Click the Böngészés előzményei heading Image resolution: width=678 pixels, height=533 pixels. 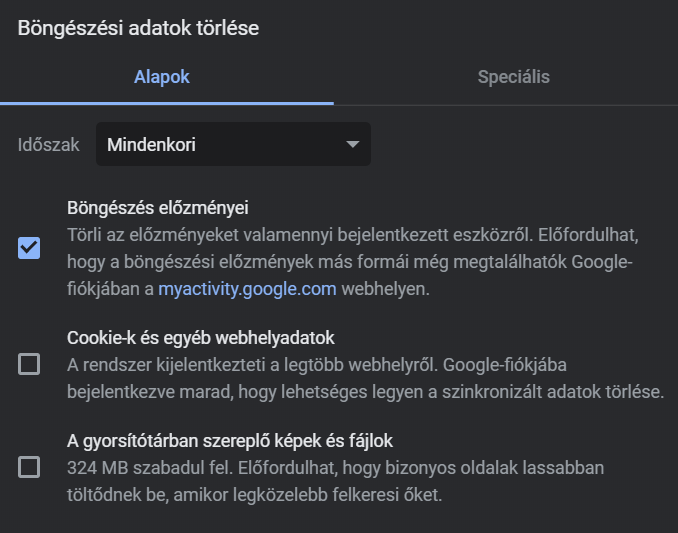click(x=158, y=208)
